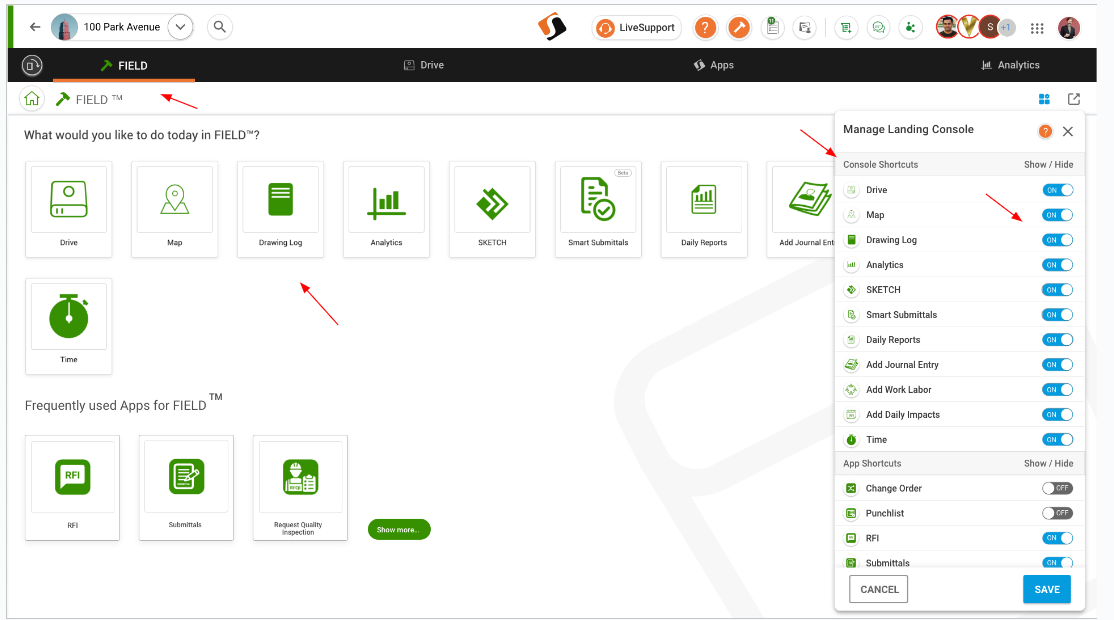Open the chat bubbles icon in header
The width and height of the screenshot is (1114, 620).
879,28
